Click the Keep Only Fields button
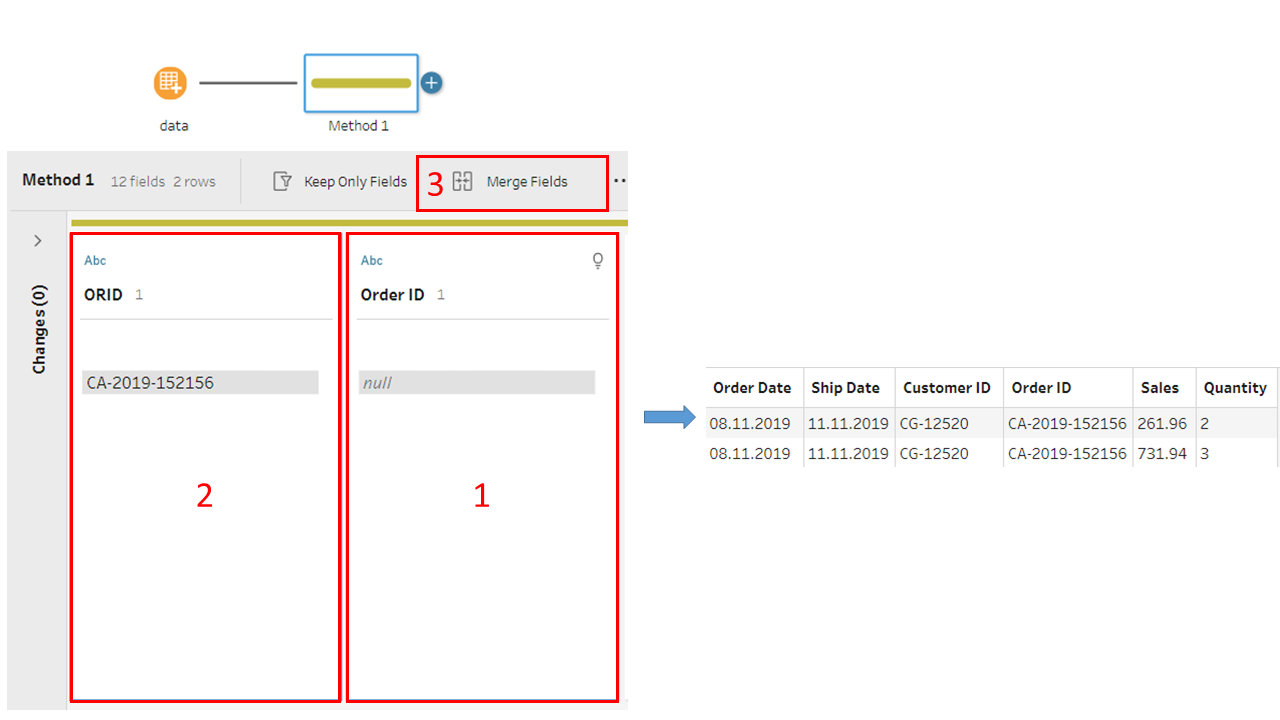Screen dimensions: 1280x720 click(340, 182)
